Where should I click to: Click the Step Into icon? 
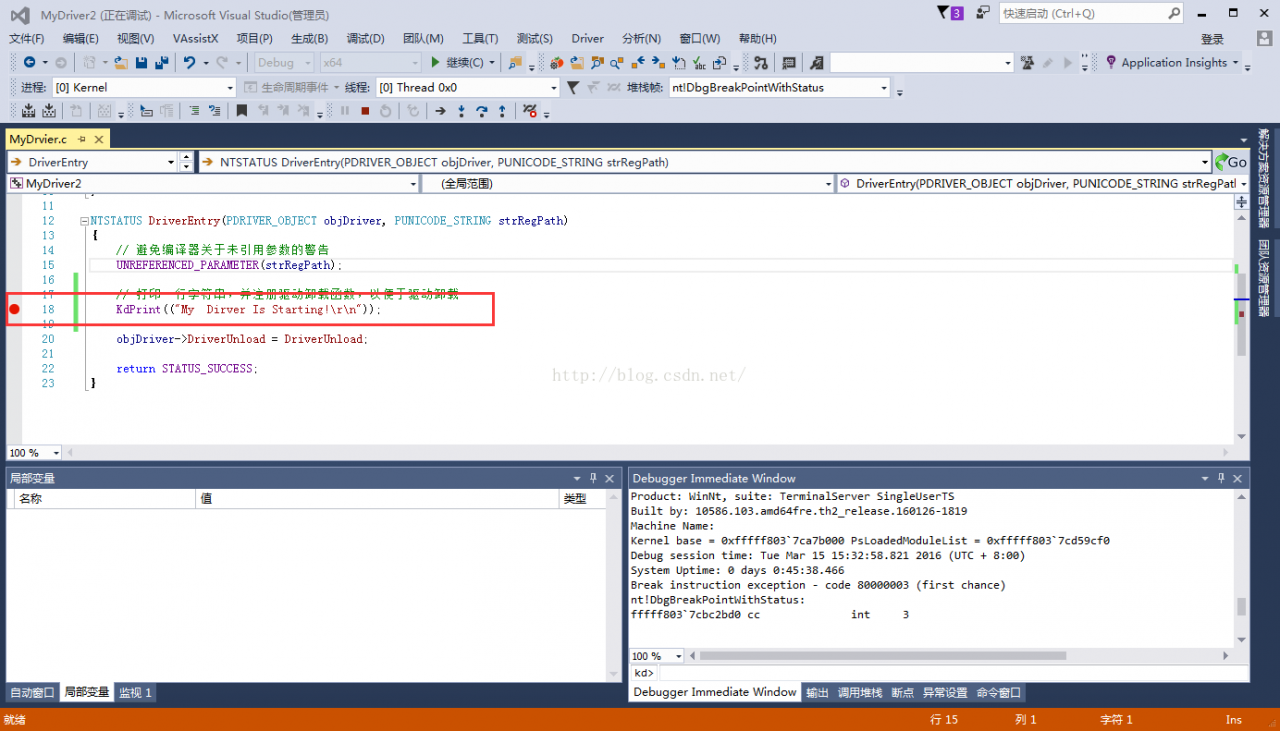(x=461, y=111)
